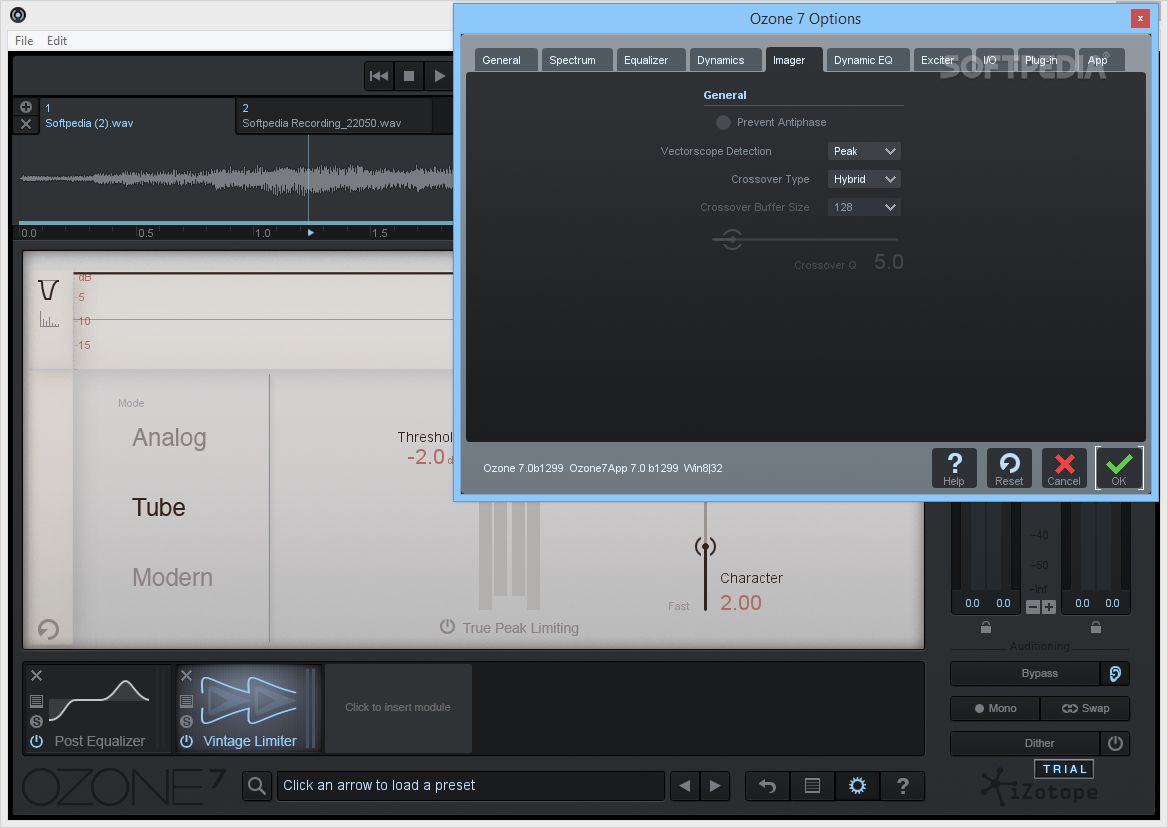This screenshot has height=828, width=1168.
Task: Open Crossover Buffer Size 128 dropdown
Action: [864, 207]
